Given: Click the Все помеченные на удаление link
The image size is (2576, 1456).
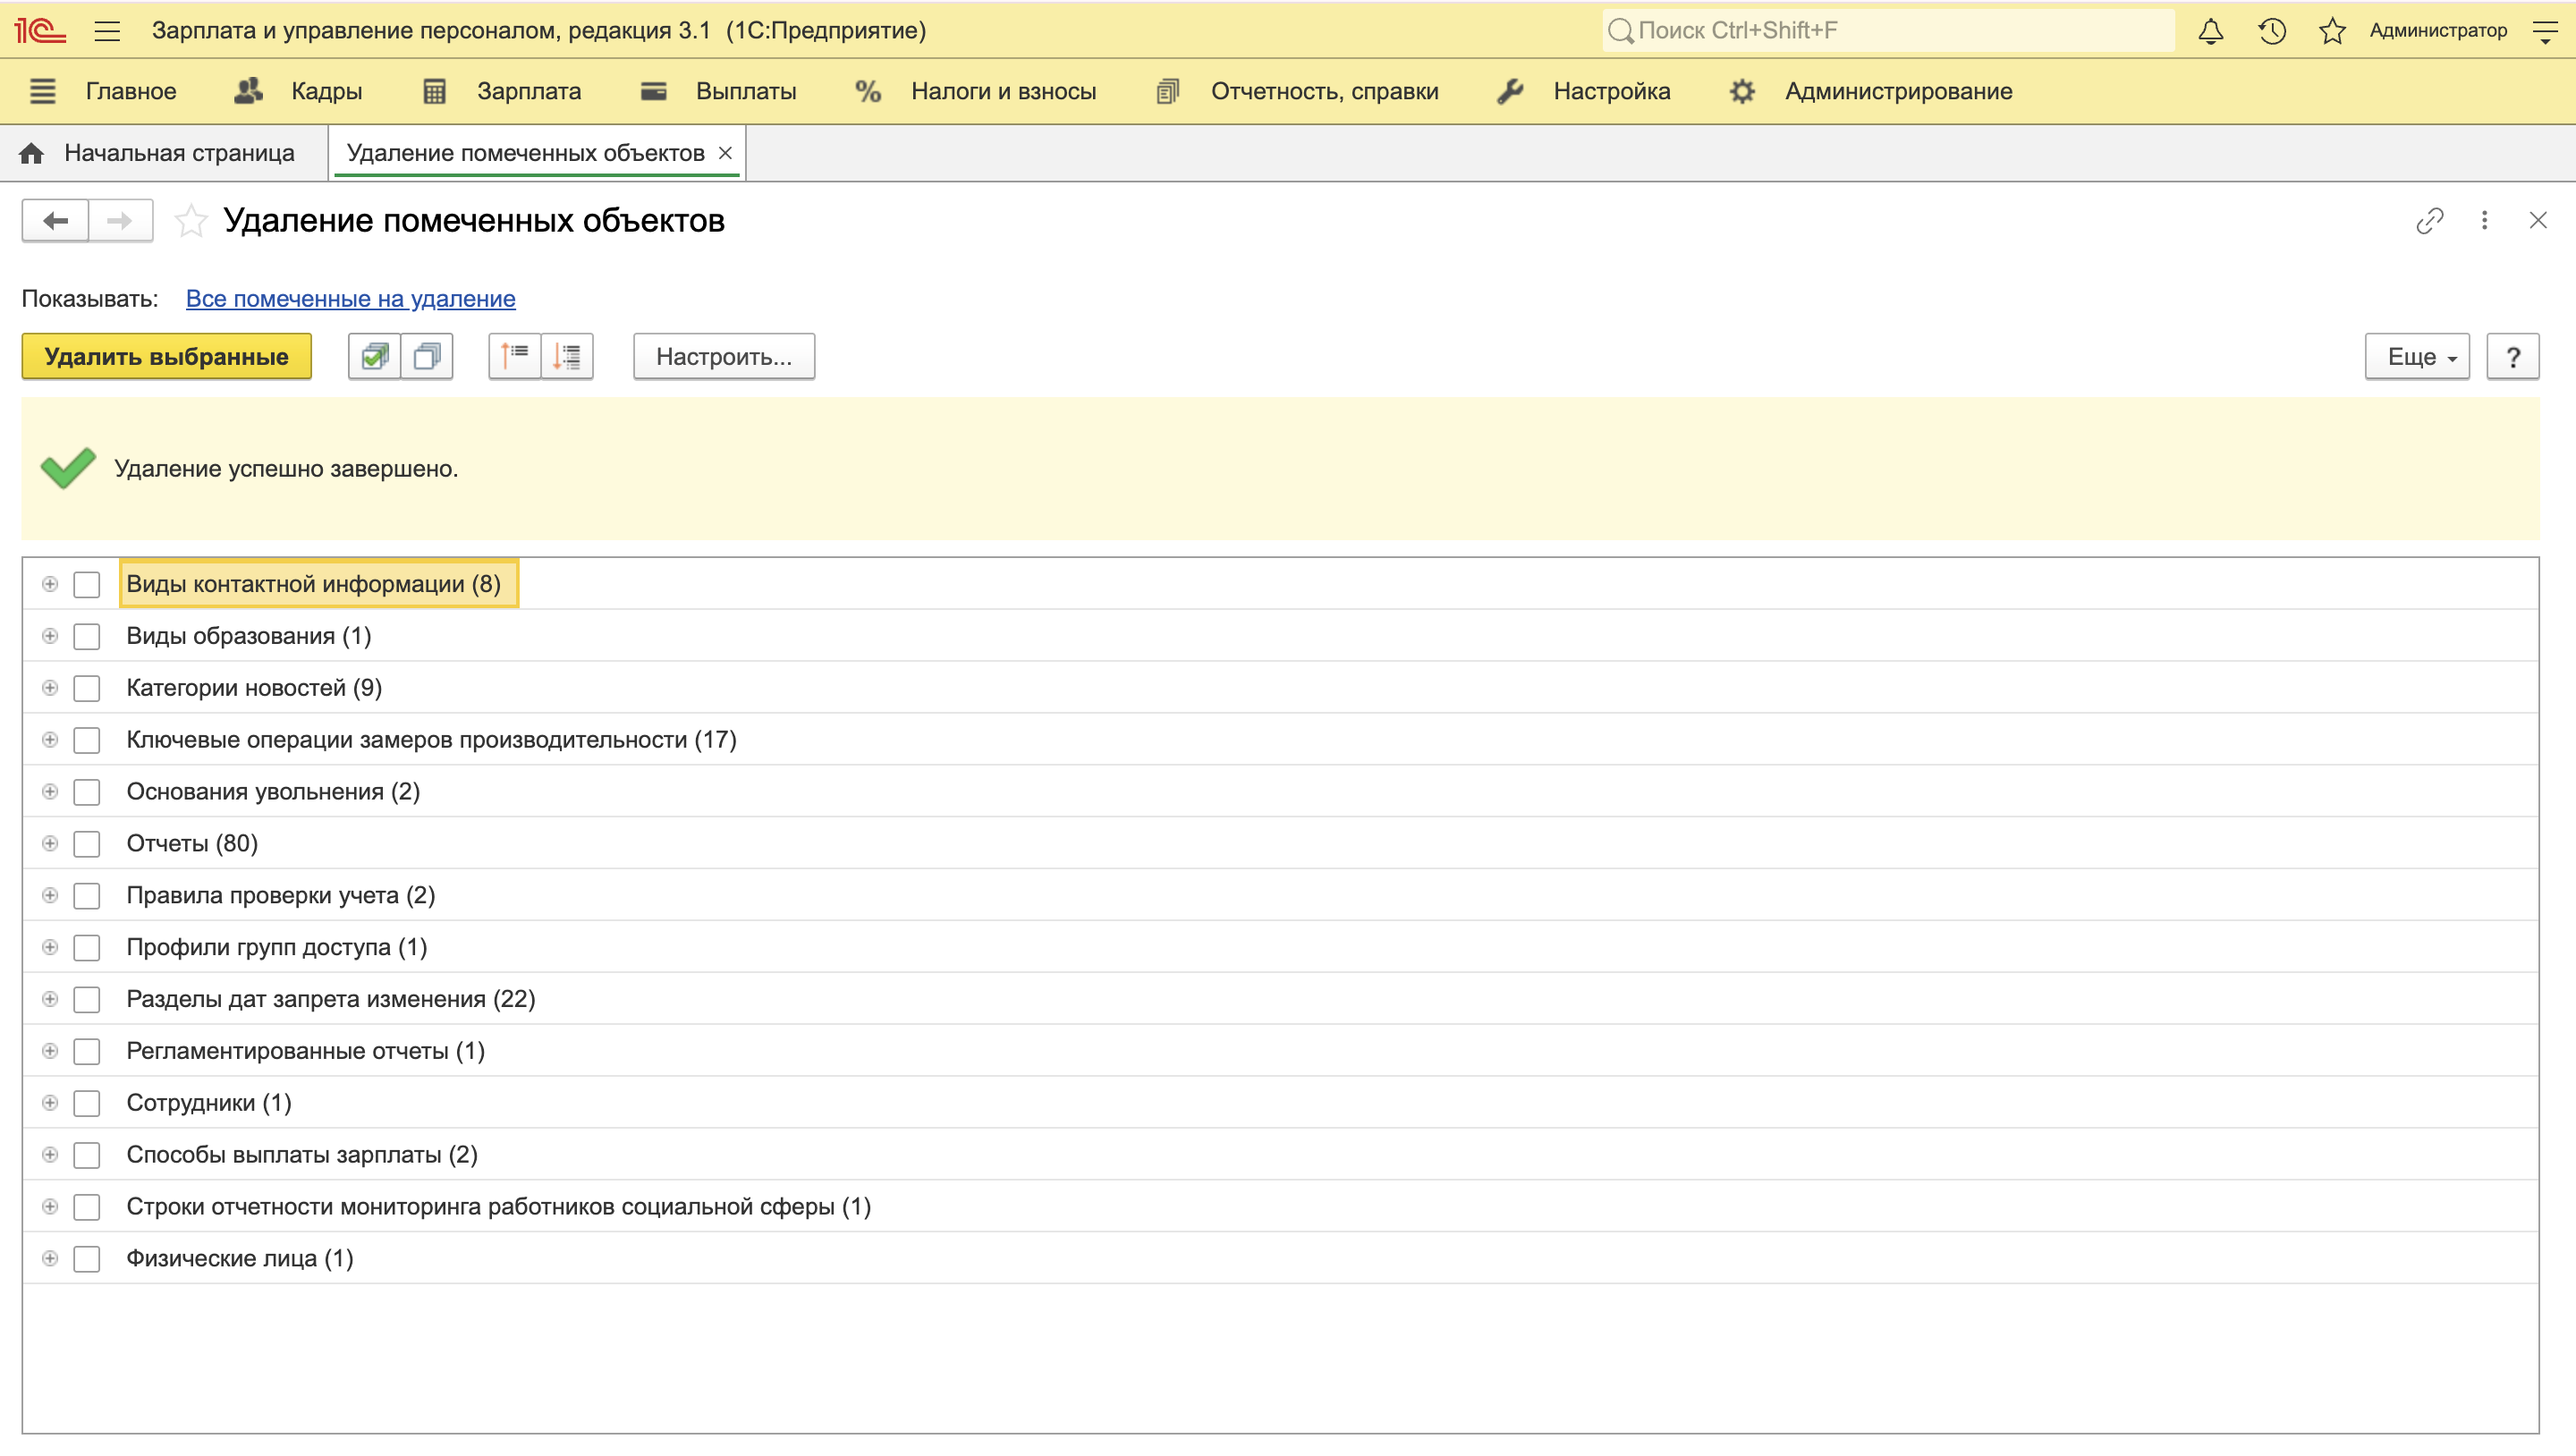Looking at the screenshot, I should click(x=350, y=298).
